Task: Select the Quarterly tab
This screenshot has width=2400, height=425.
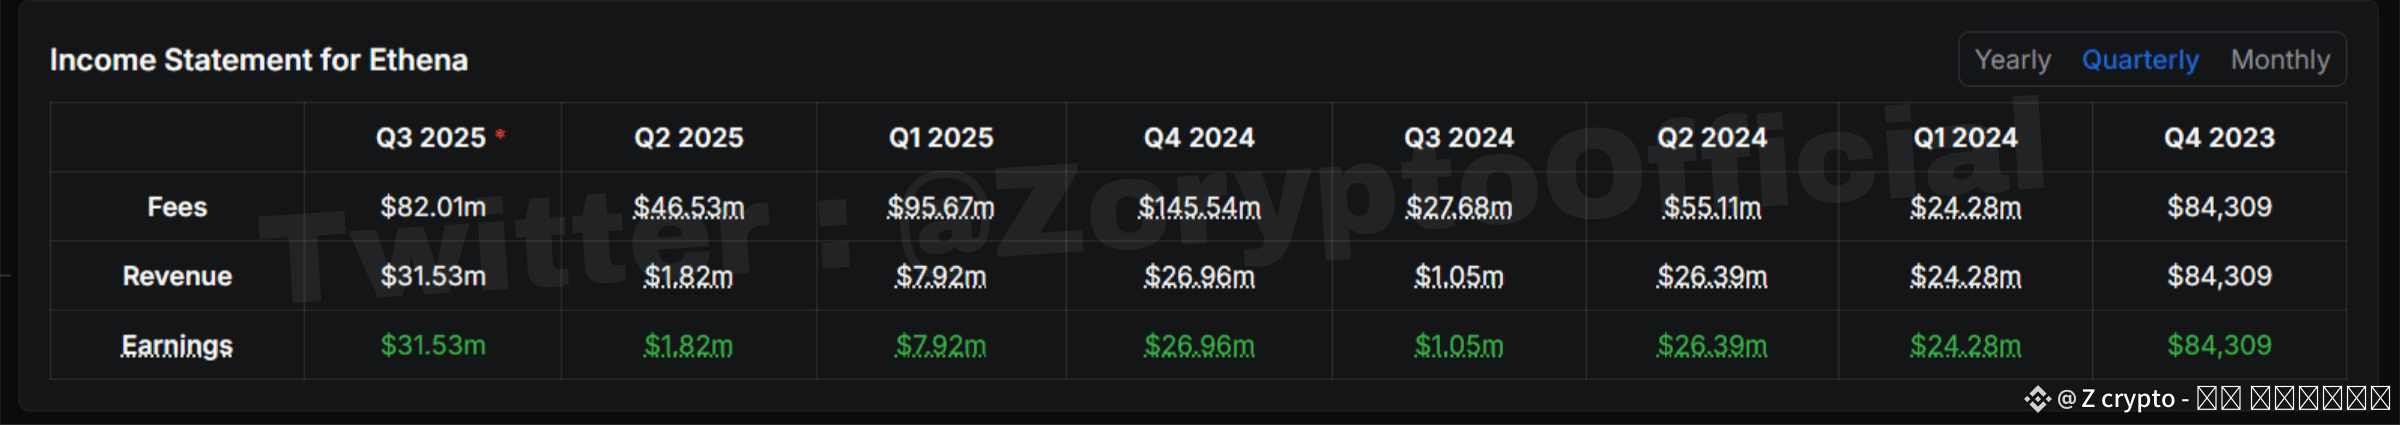Action: pos(2140,60)
